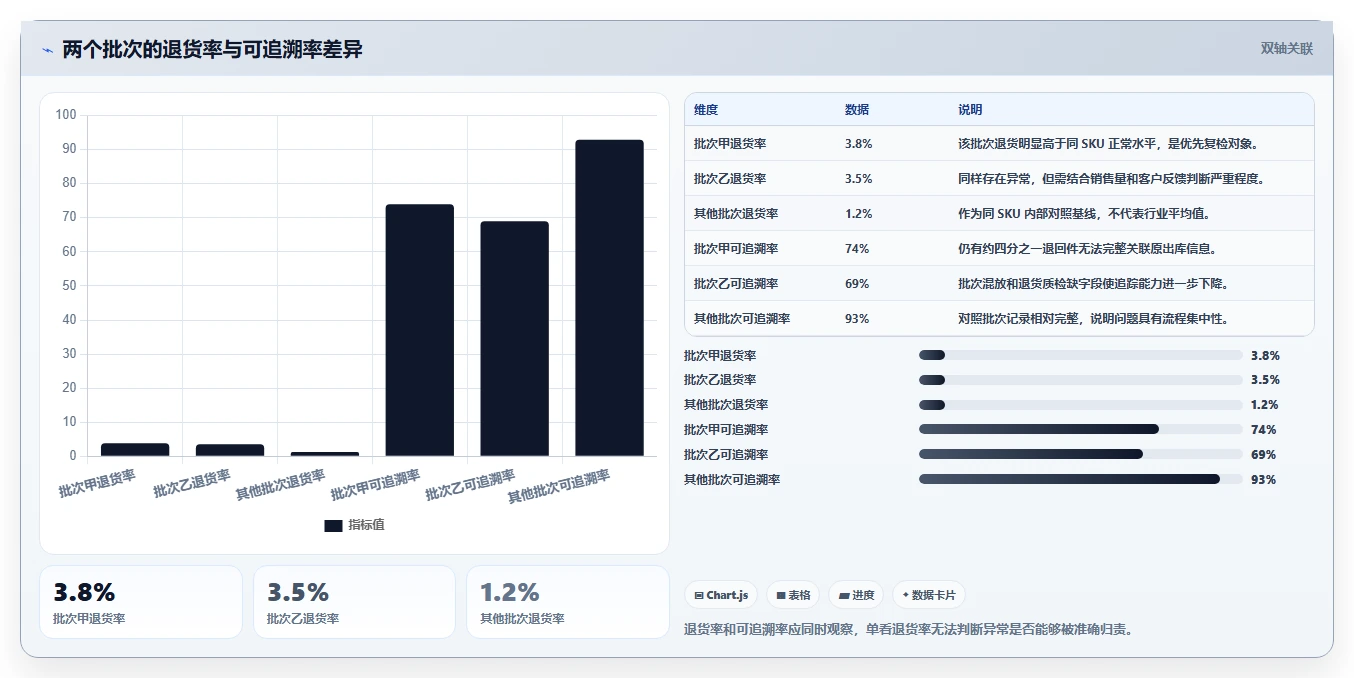Select the 其他批次退货率 table row label
The width and height of the screenshot is (1354, 678).
736,214
